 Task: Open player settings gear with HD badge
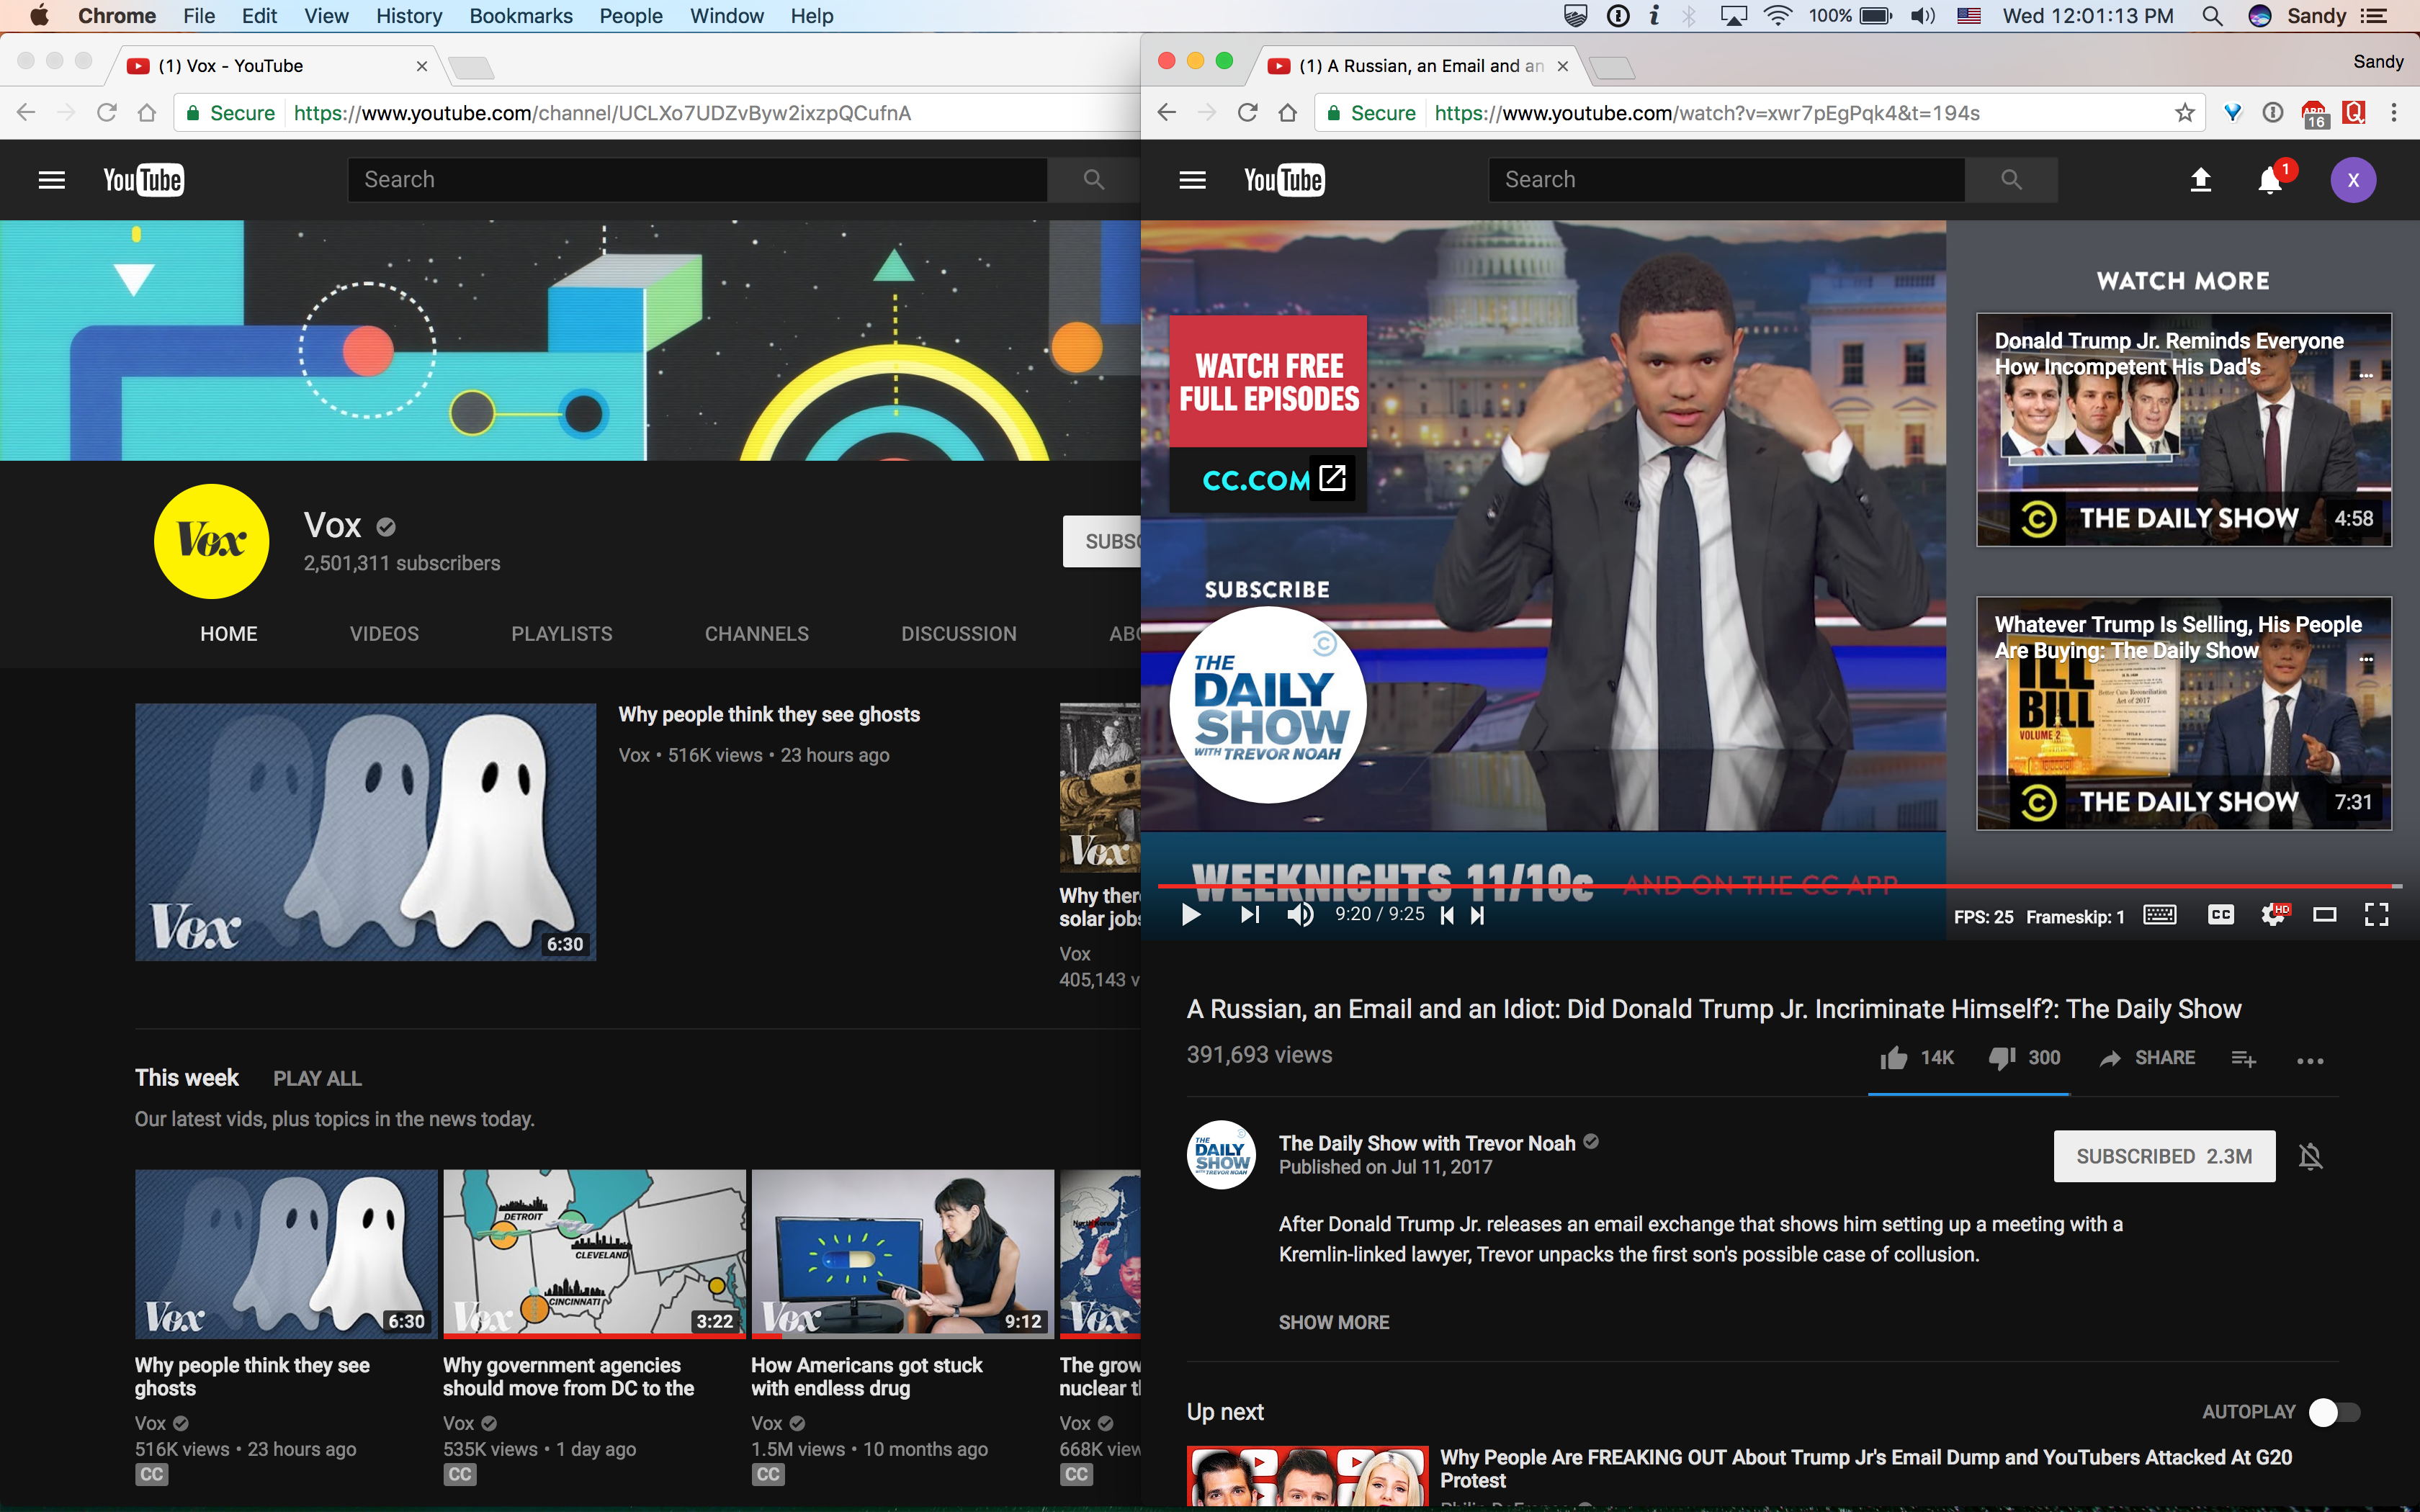pyautogui.click(x=2274, y=915)
